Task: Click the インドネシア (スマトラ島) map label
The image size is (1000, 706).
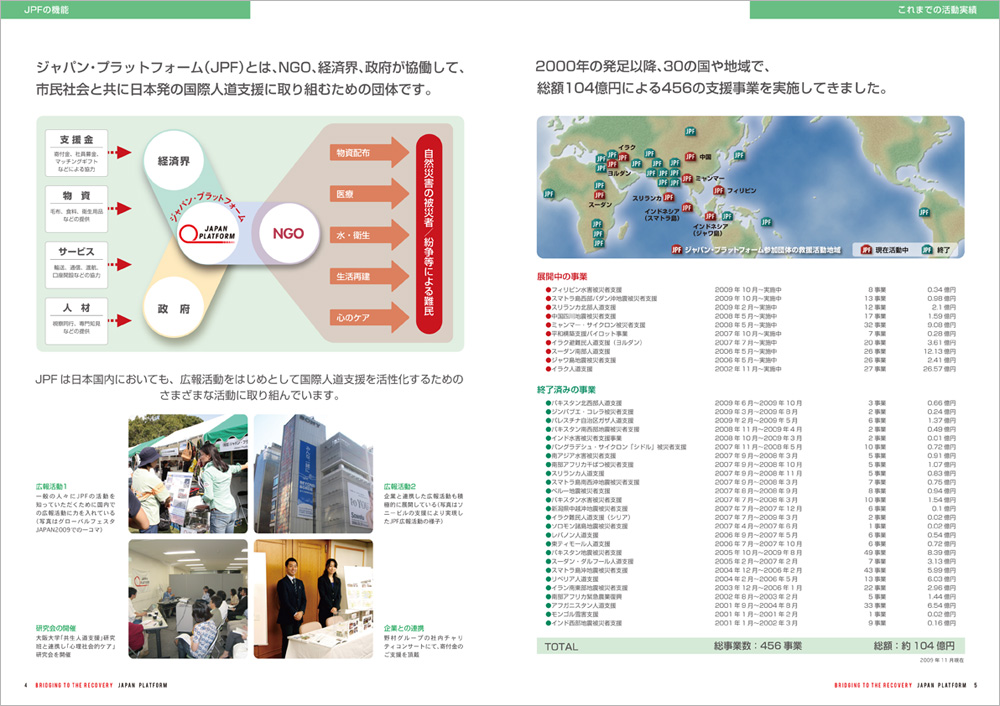Action: pos(662,214)
